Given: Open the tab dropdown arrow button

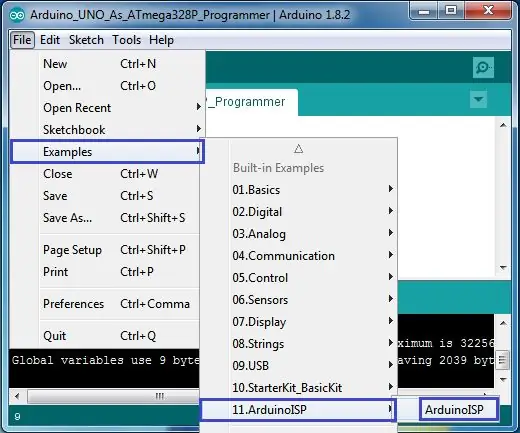Looking at the screenshot, I should (478, 99).
